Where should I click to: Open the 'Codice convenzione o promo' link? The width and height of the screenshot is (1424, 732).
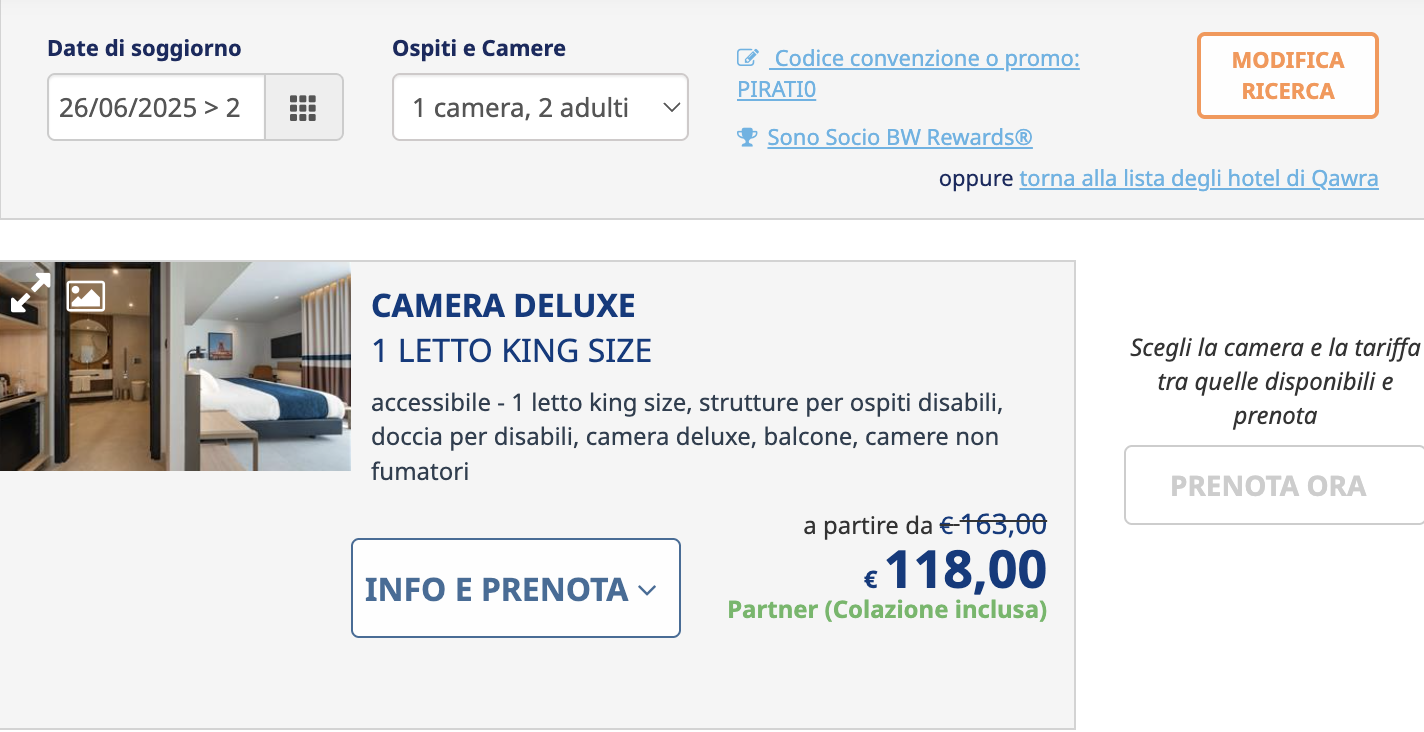pos(927,58)
